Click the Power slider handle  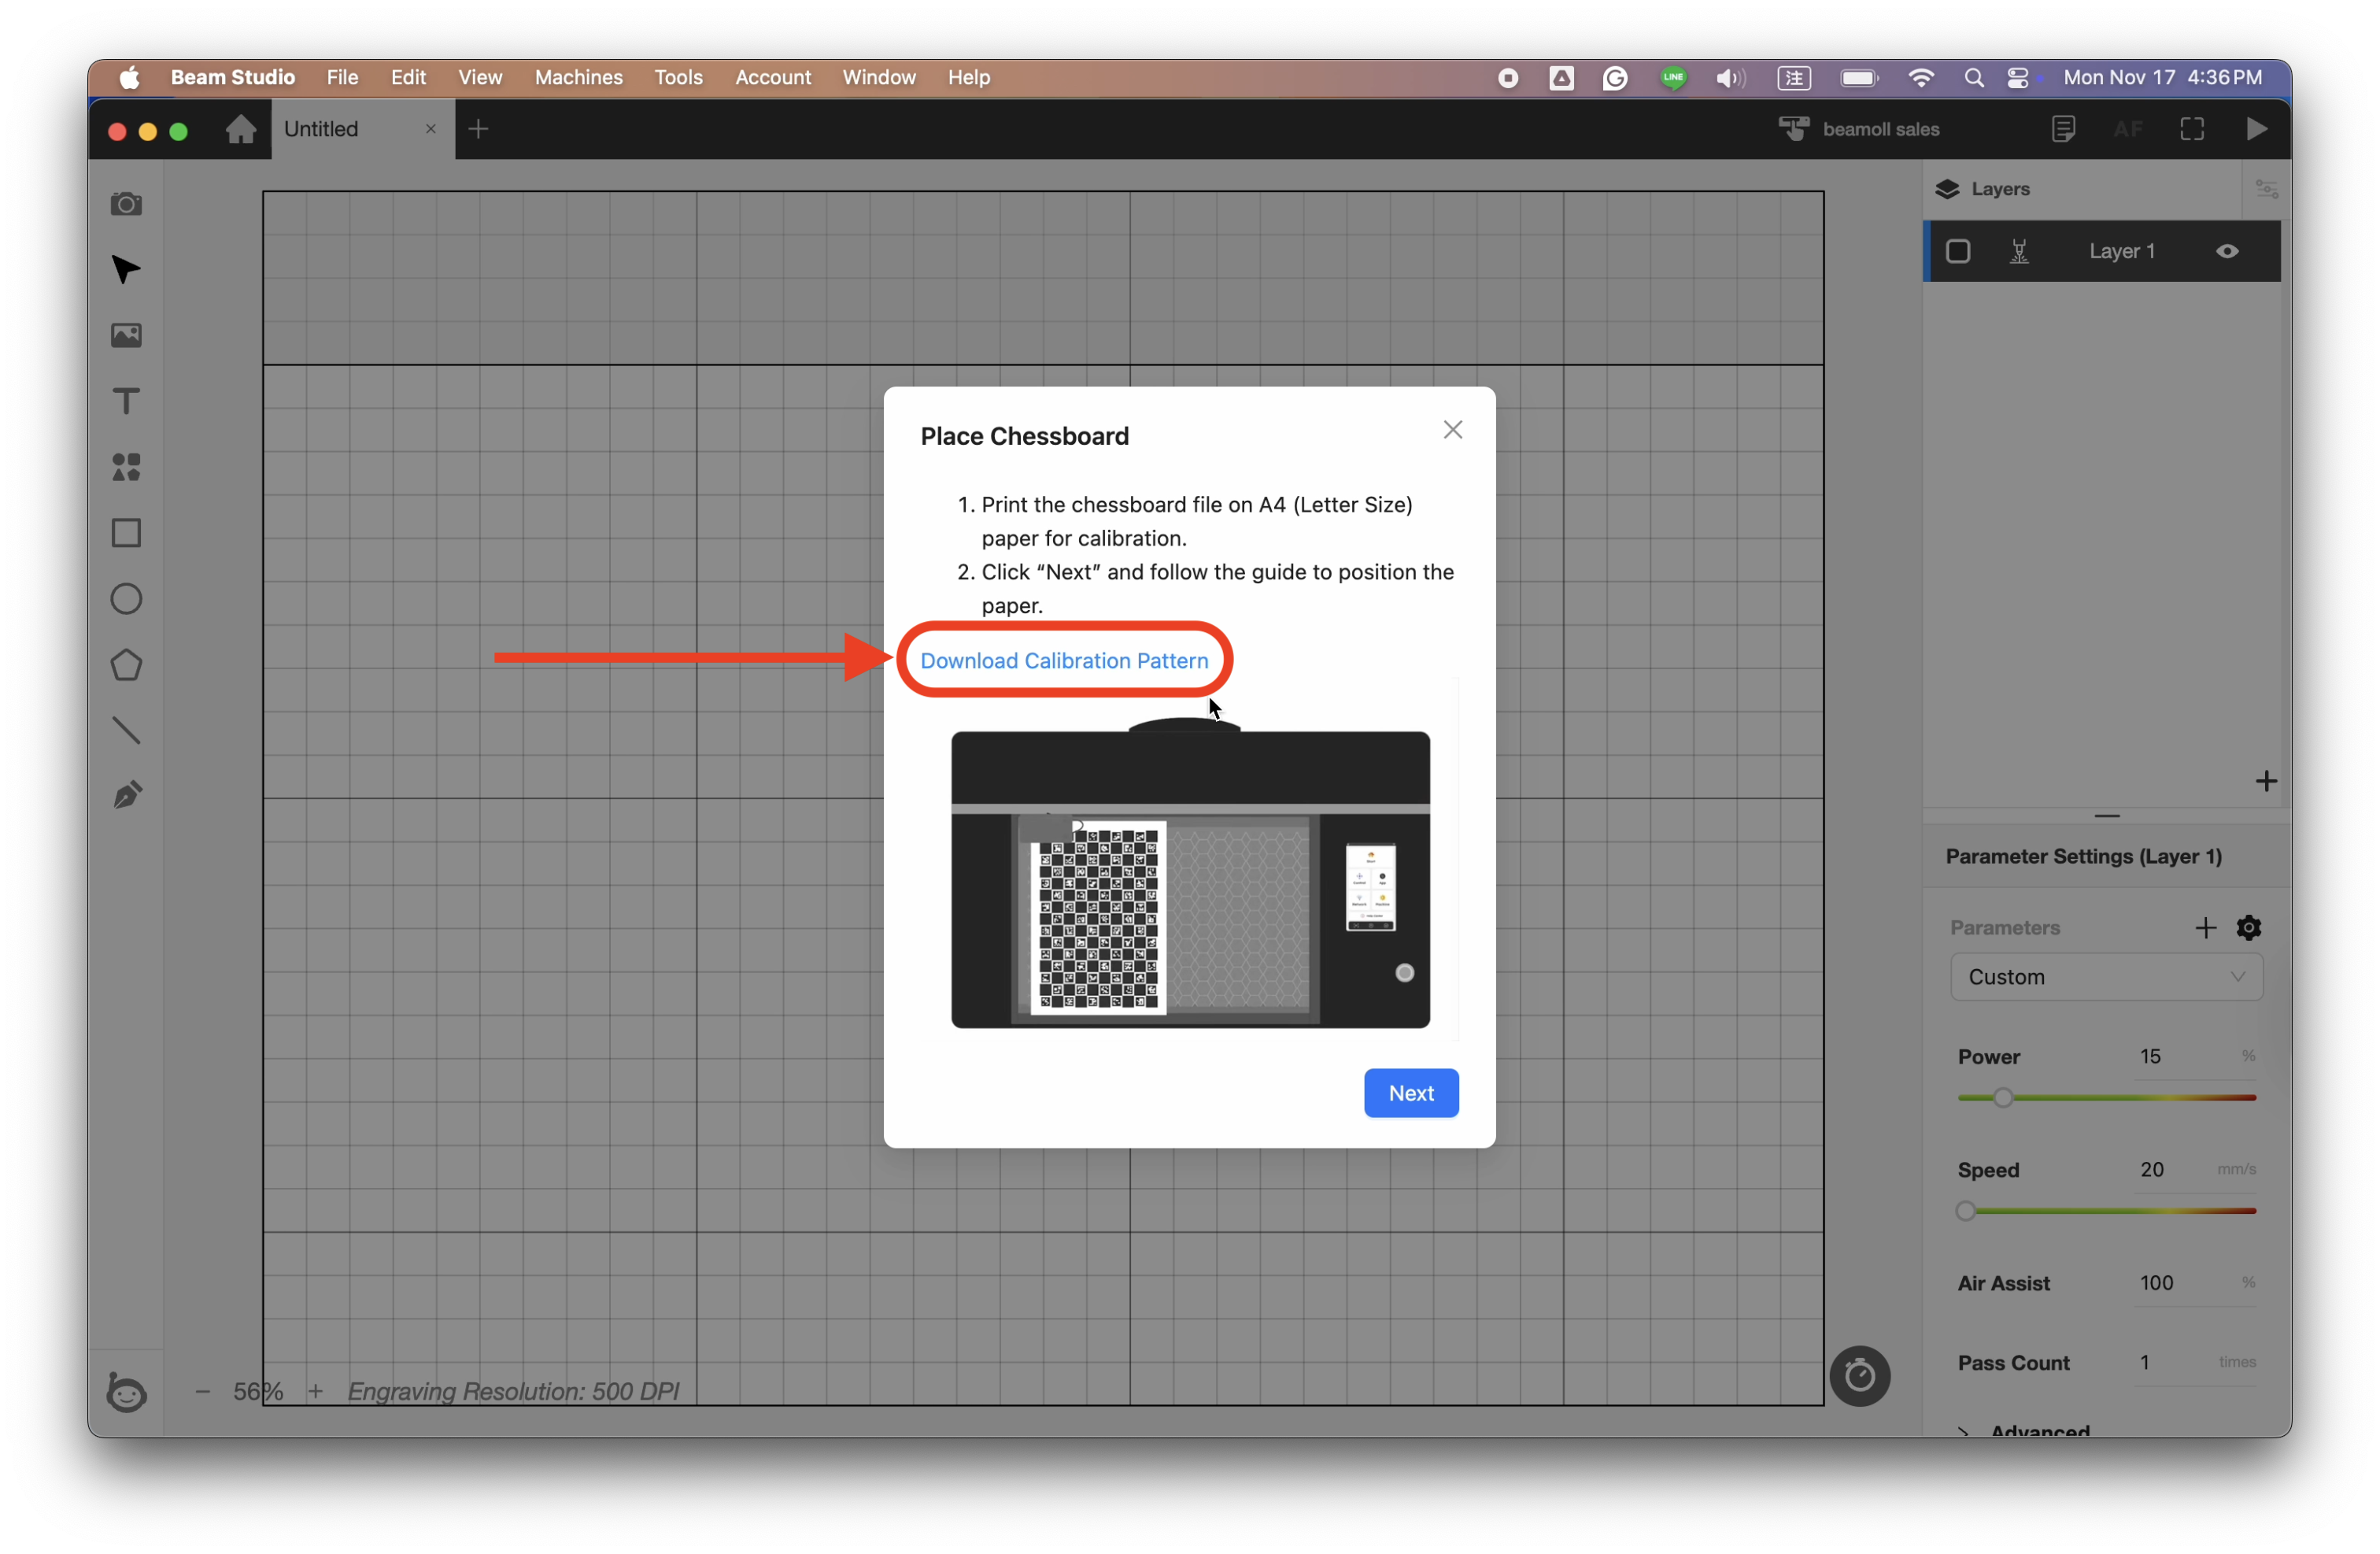pos(2002,1098)
